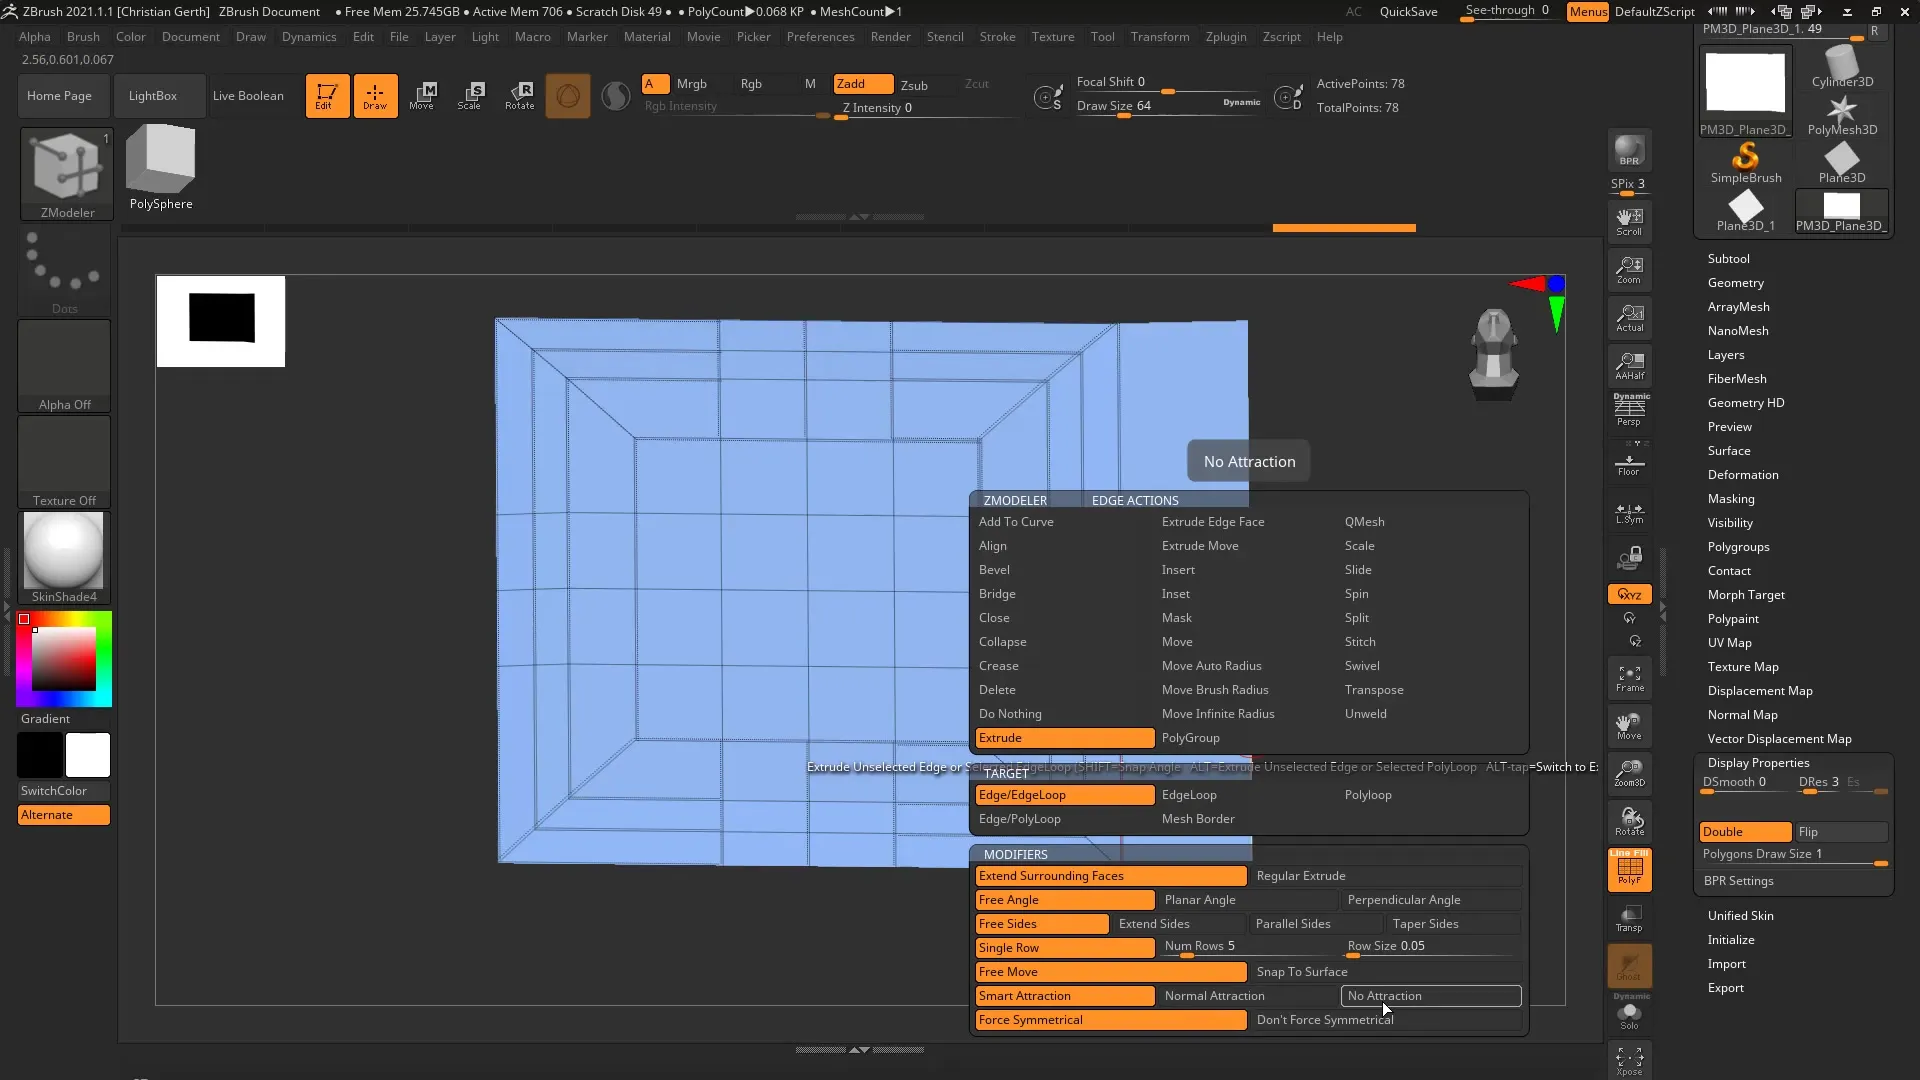Toggle Zadd mode
Screen dimensions: 1920x1080
[x=863, y=84]
